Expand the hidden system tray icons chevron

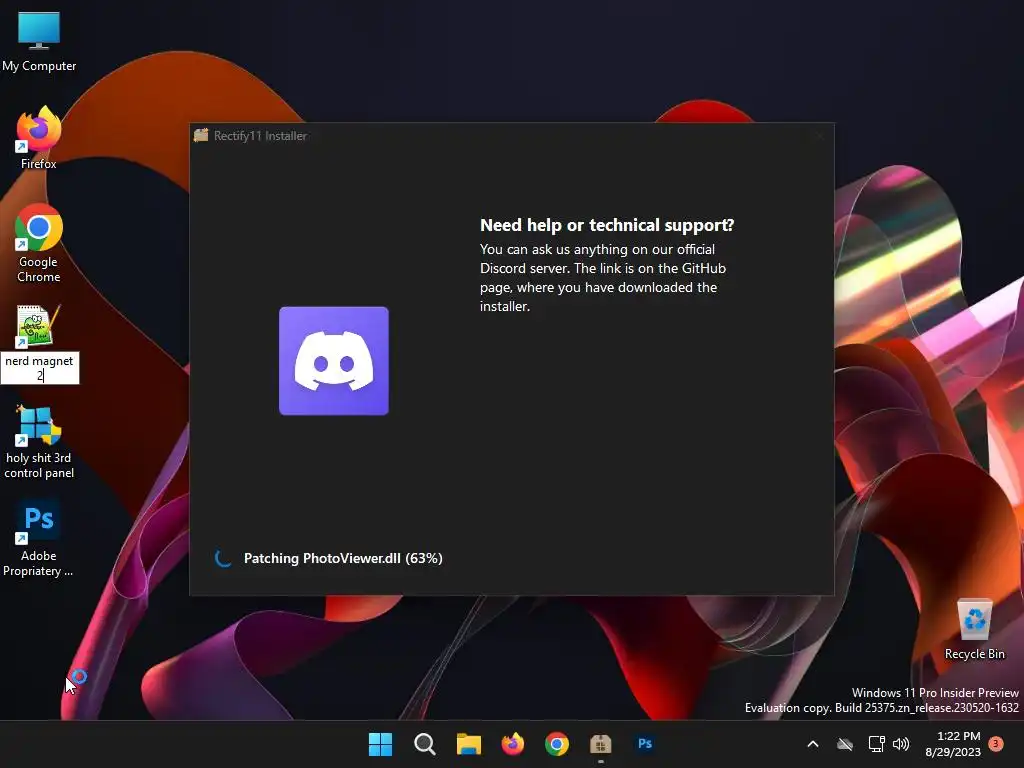click(813, 744)
